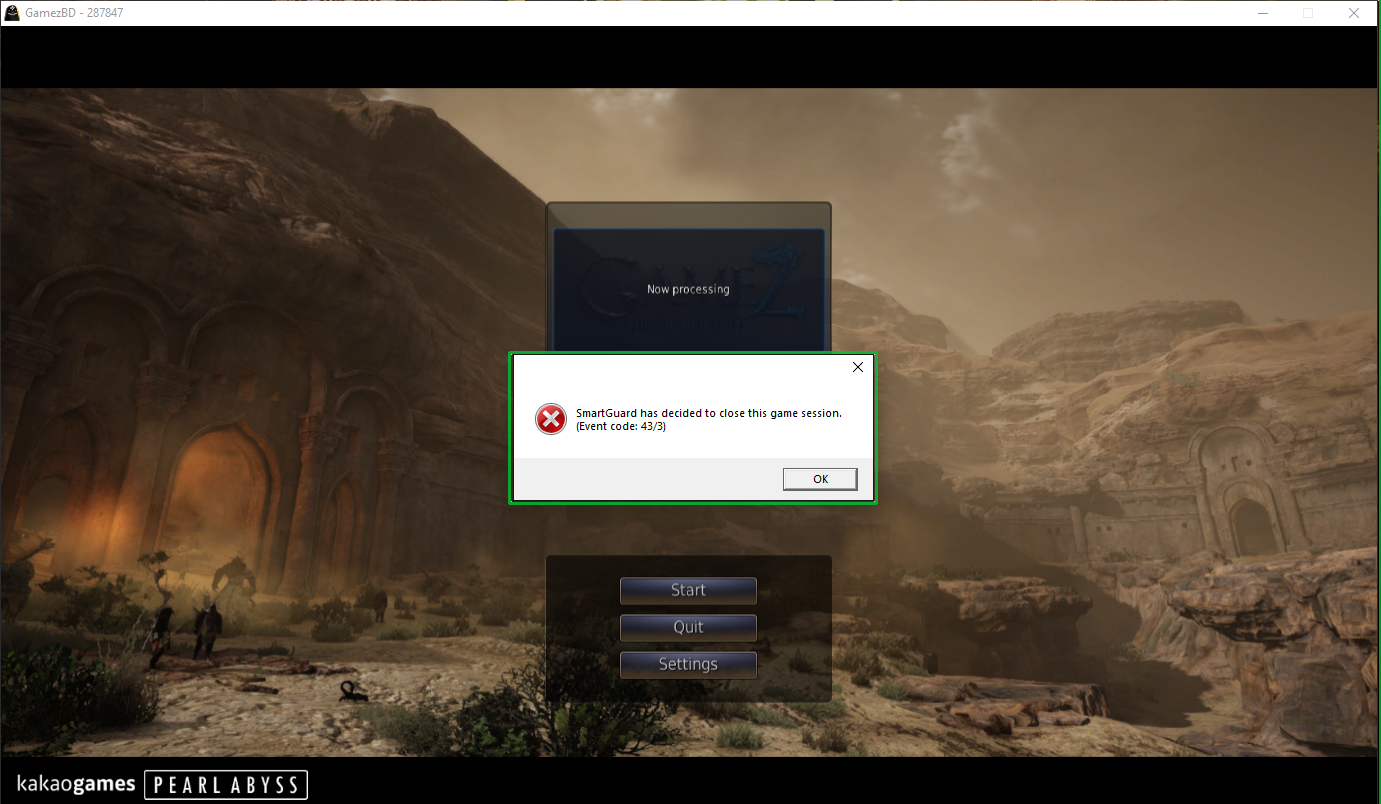Maximize the GamezBD window
Screen dimensions: 1381x804
1308,13
